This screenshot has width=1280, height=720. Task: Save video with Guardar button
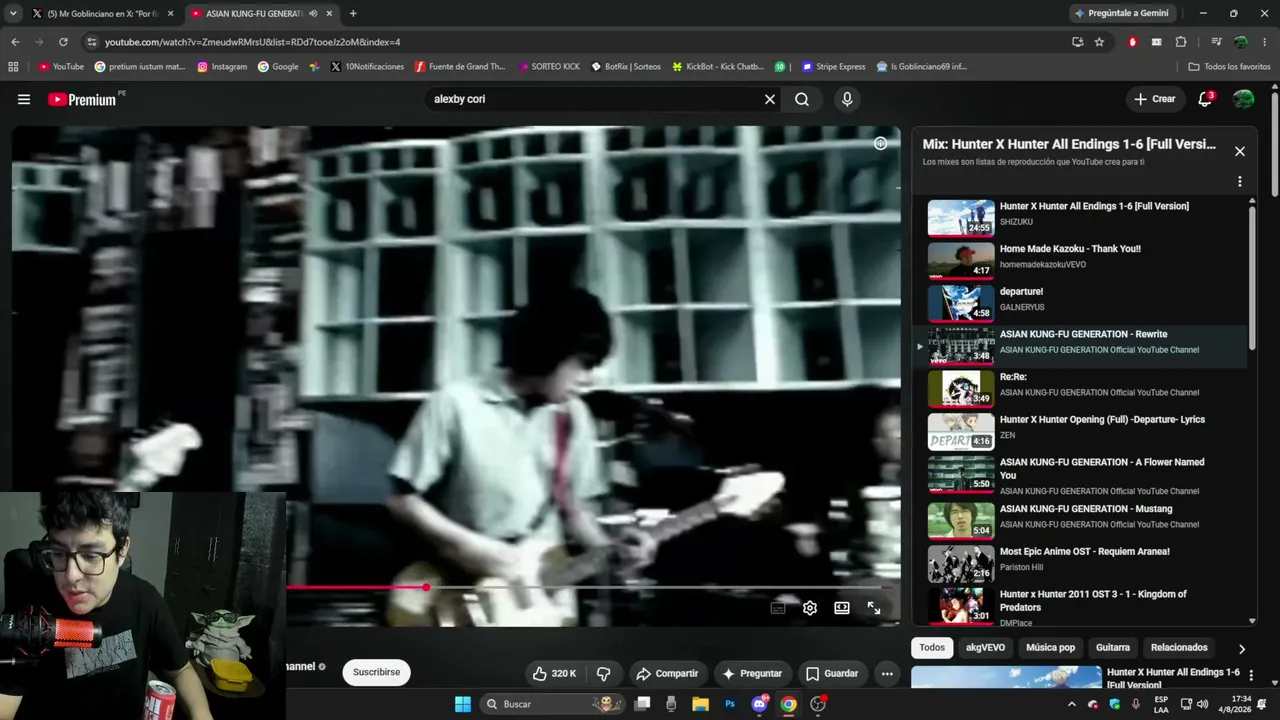pos(832,673)
